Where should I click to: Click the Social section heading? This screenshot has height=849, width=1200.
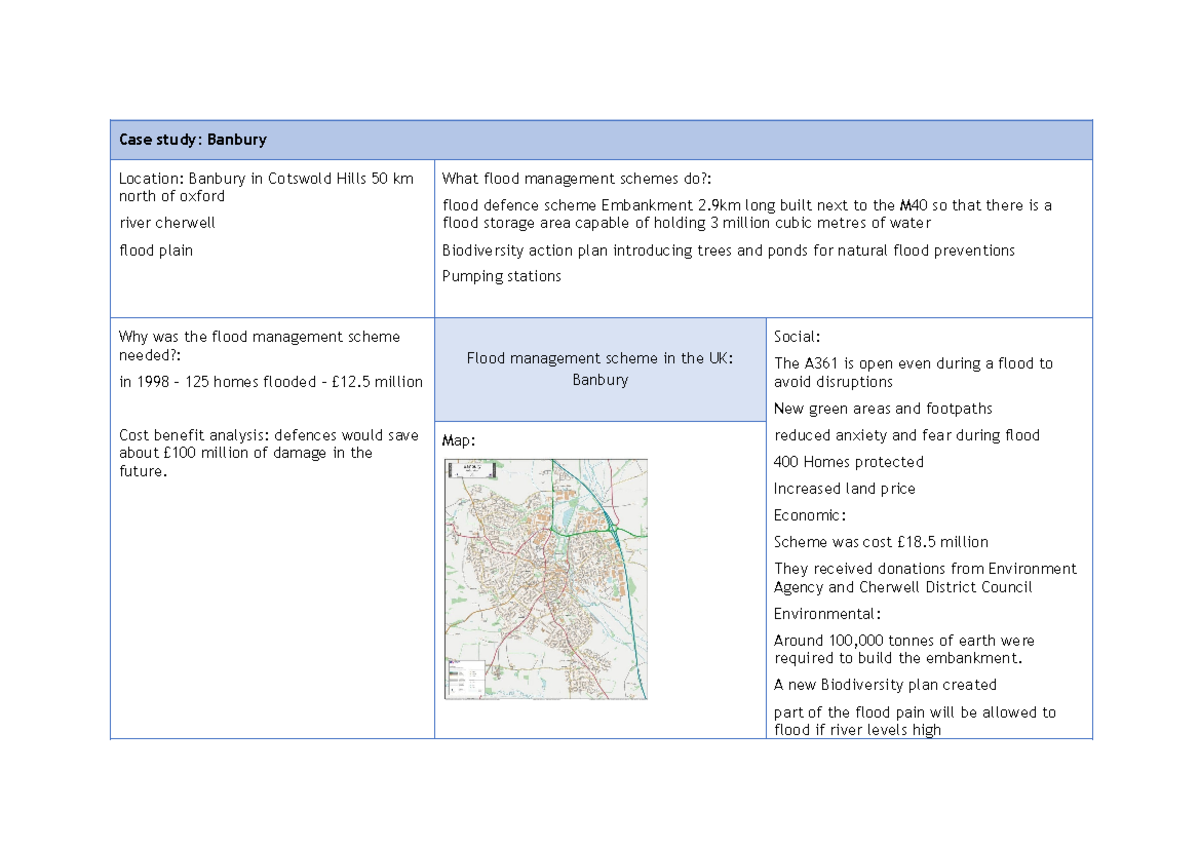(x=791, y=336)
